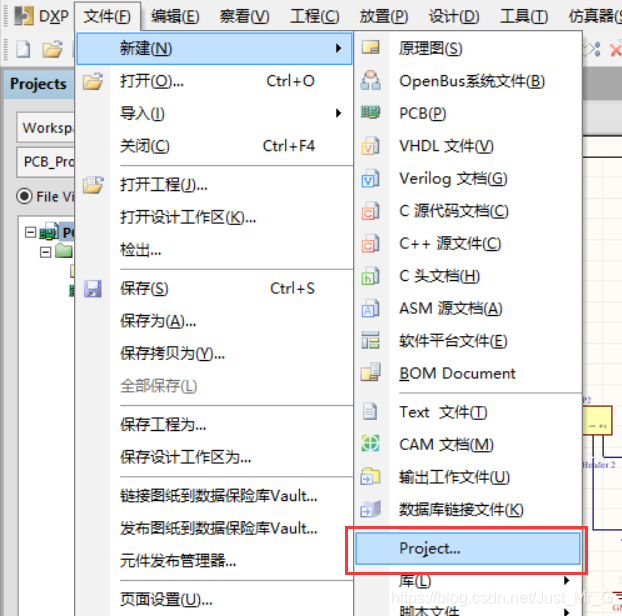Click the Verilog document icon

tap(371, 178)
